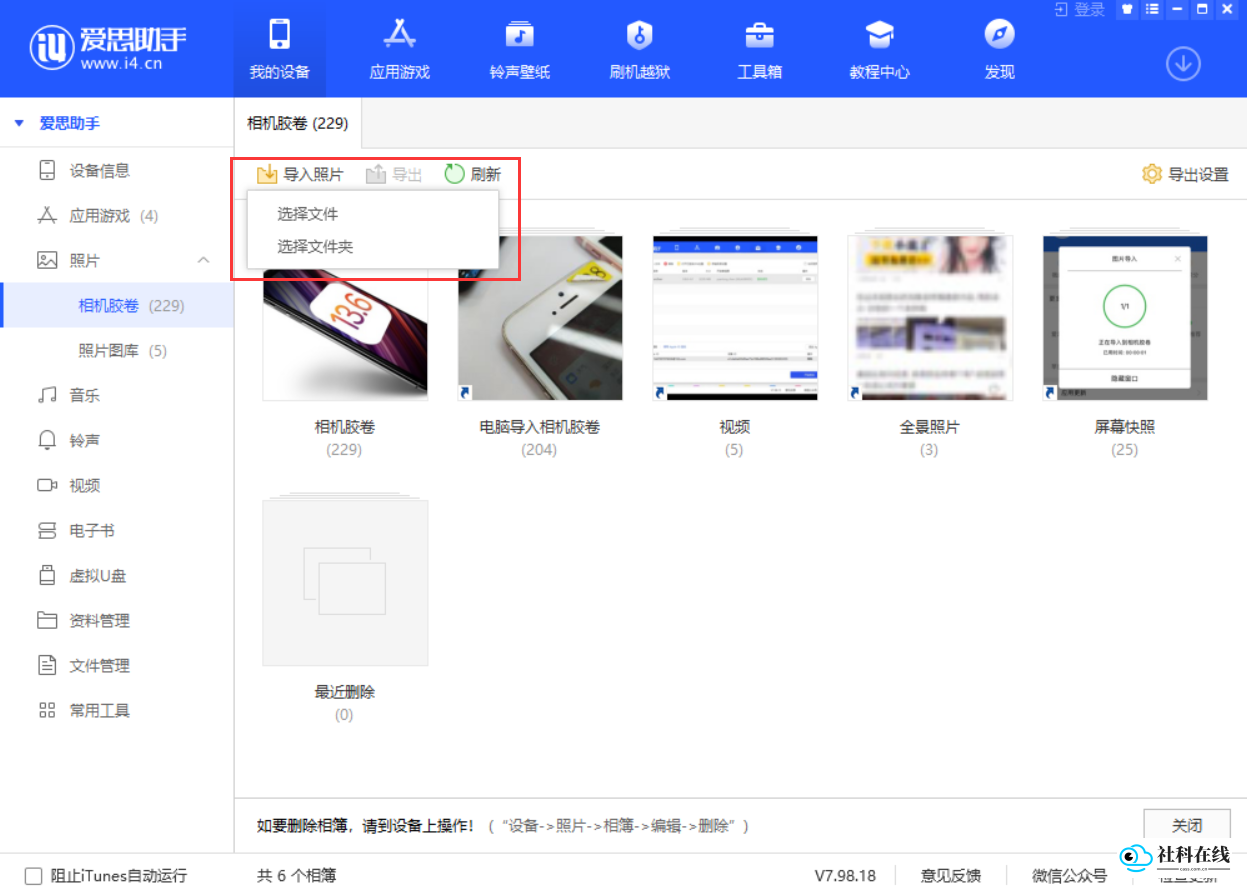Screen dimensions: 1247x896
Task: Open the 最近删除 album thumbnail
Action: [x=345, y=583]
